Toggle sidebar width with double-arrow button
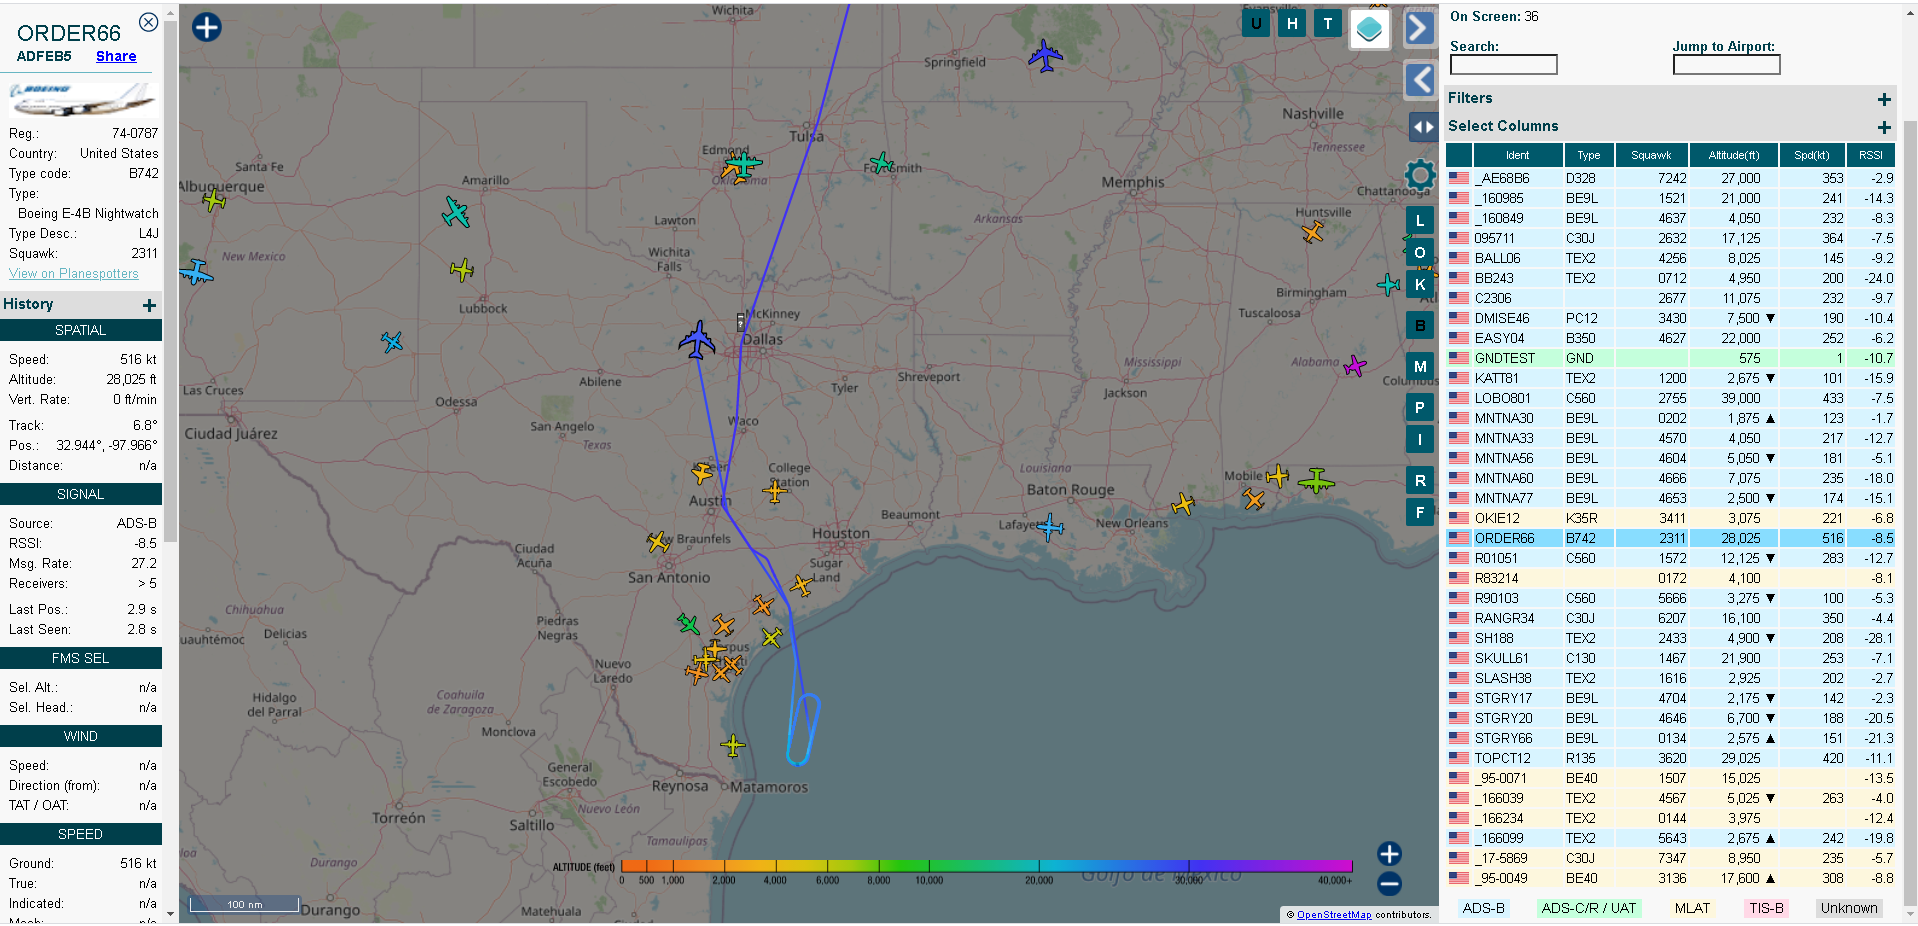The height and width of the screenshot is (926, 1918). tap(1422, 127)
